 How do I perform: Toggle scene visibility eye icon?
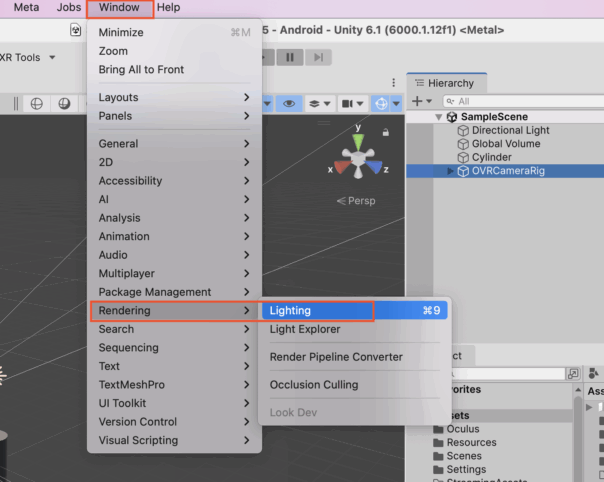[x=290, y=103]
